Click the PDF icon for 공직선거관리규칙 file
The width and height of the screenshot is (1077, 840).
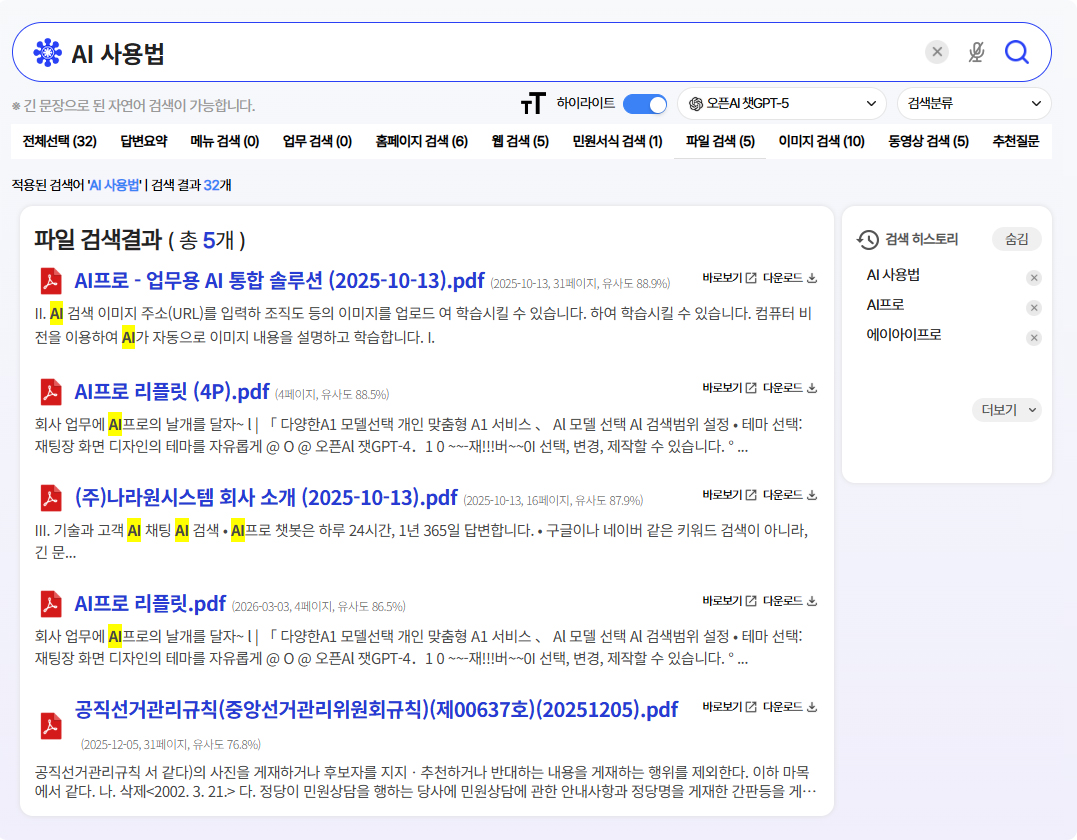point(50,725)
